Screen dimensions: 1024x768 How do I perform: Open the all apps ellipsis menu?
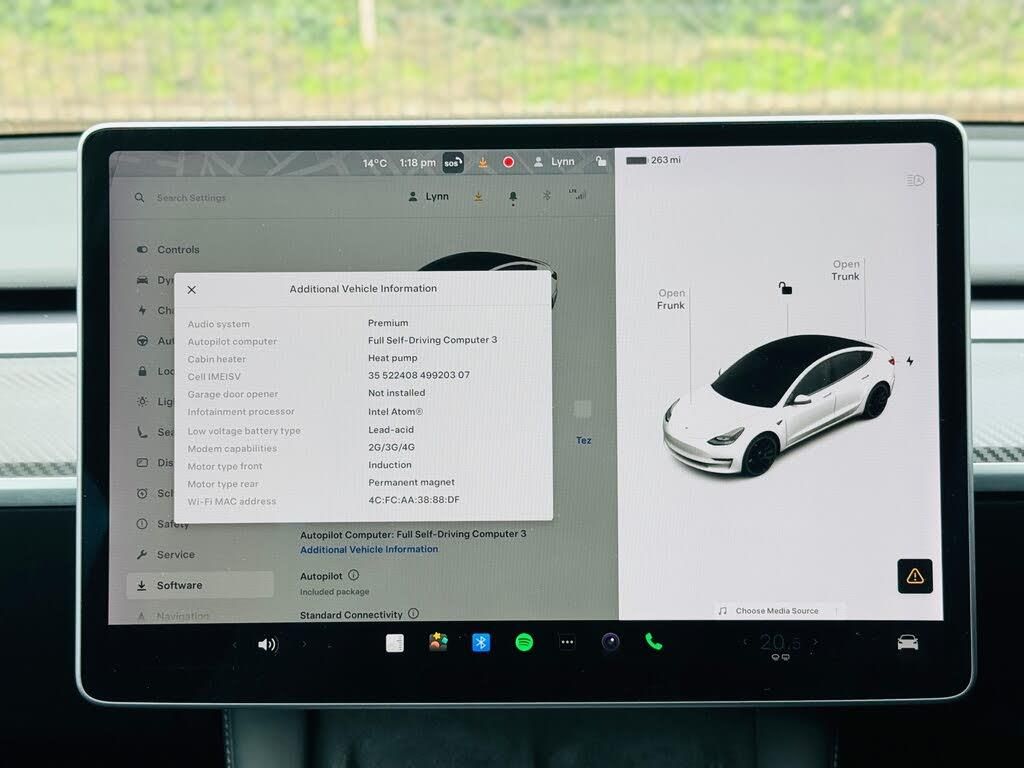(568, 643)
